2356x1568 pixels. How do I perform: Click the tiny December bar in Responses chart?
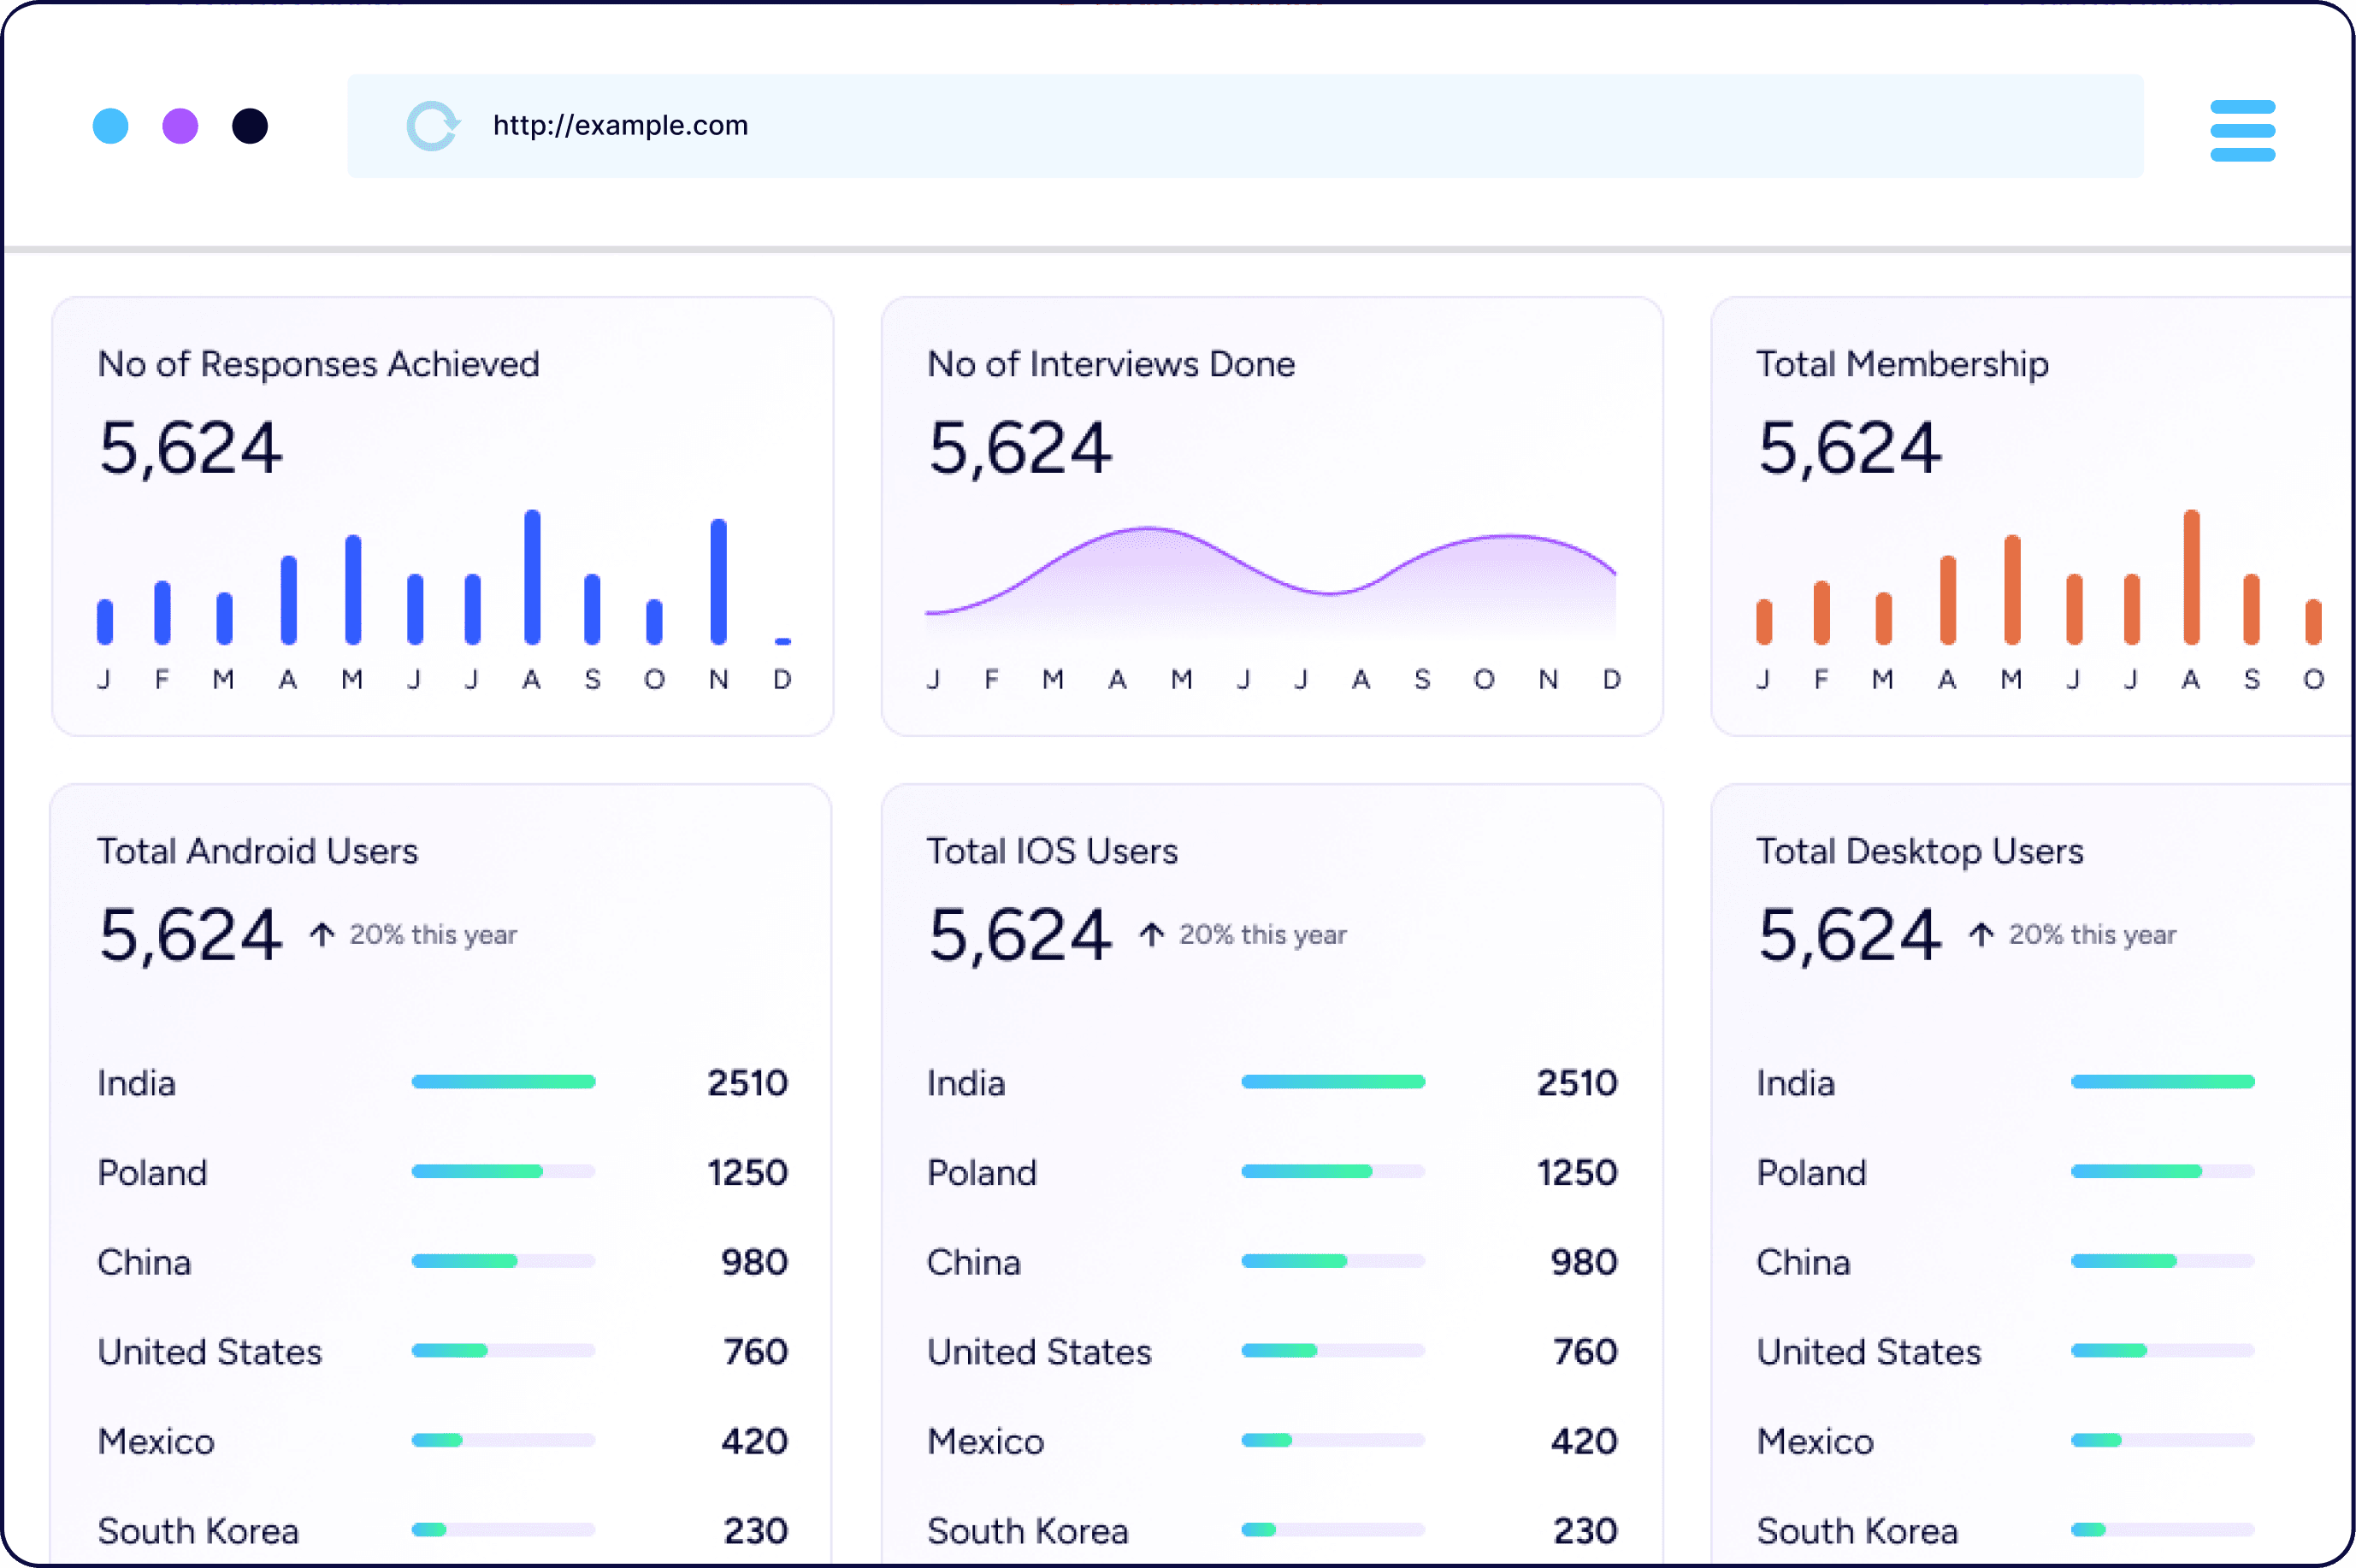[783, 641]
